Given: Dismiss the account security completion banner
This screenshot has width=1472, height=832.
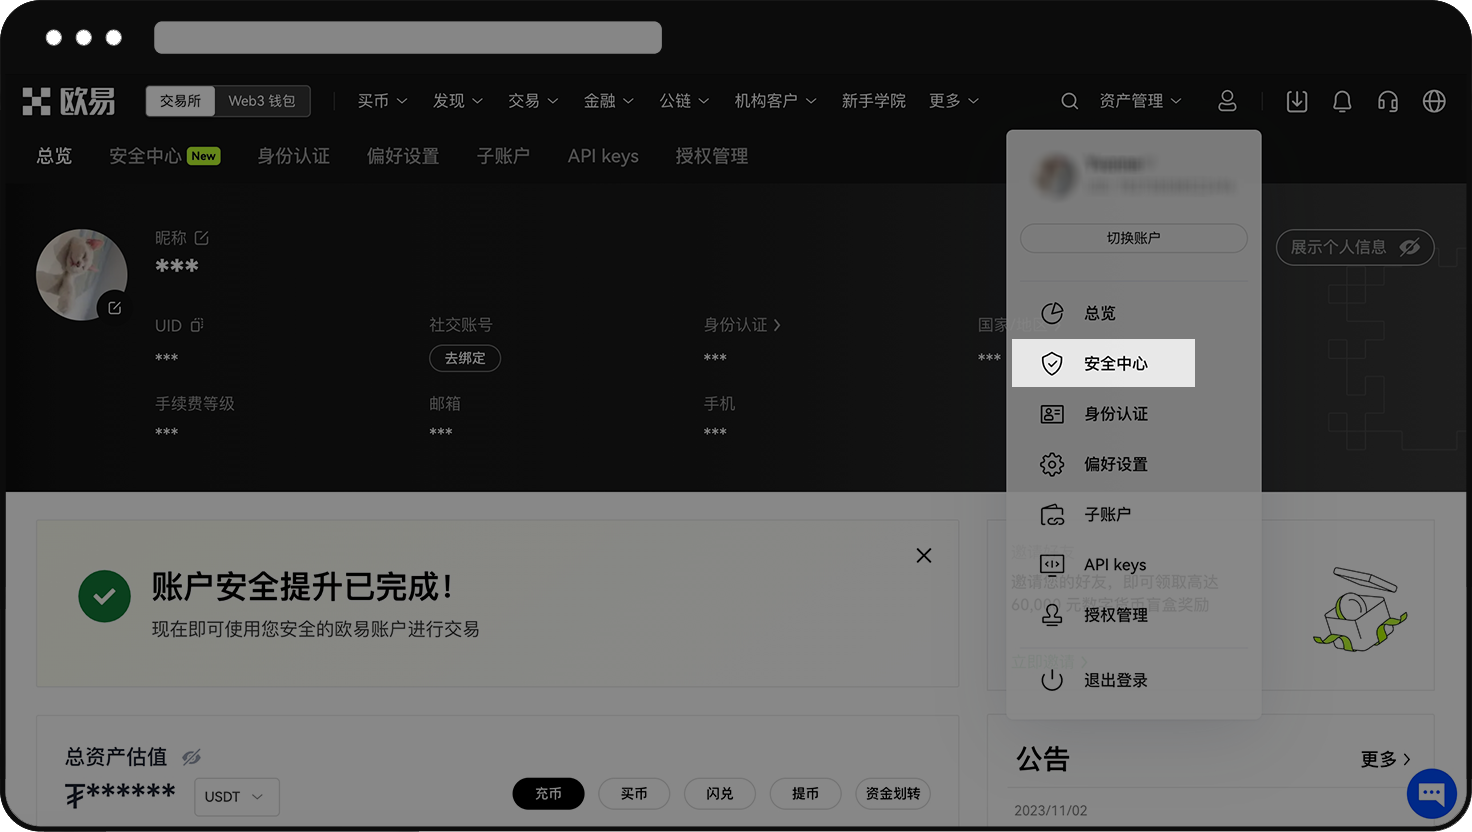Looking at the screenshot, I should pos(923,555).
